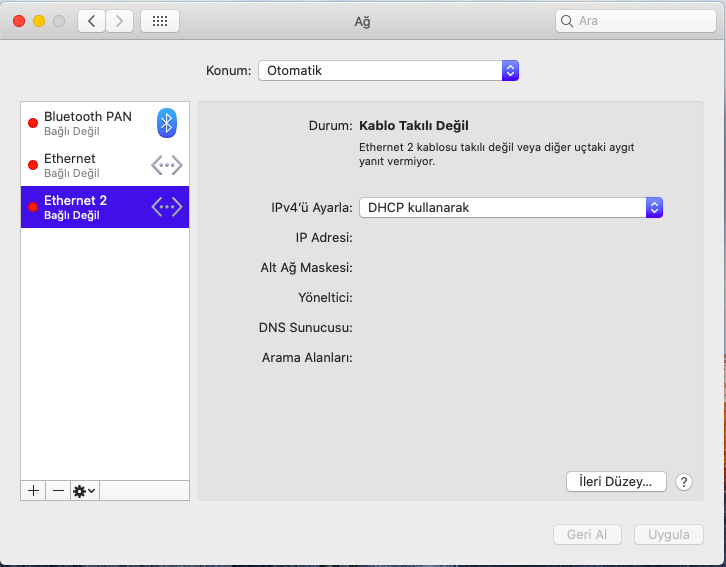Click the Ethernet 2 connection arrows icon
Screen dimensions: 726x567
(167, 207)
